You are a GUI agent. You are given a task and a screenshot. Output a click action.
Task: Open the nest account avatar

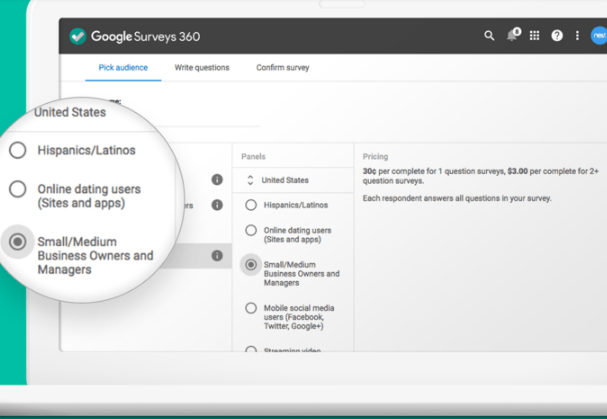[598, 36]
